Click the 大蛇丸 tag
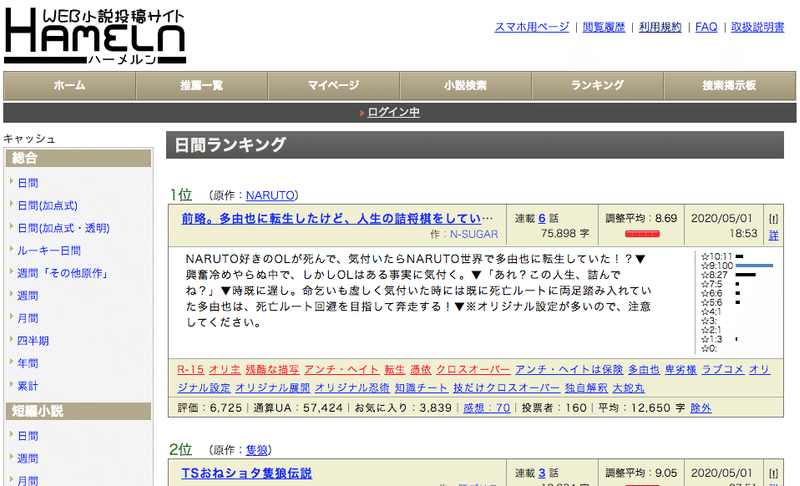The image size is (800, 486). 628,388
